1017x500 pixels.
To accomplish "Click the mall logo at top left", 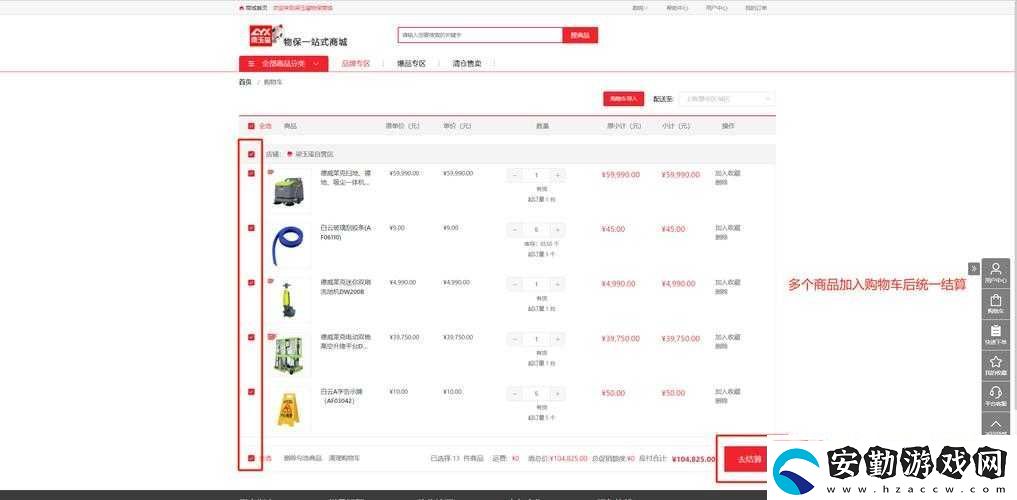I will (x=267, y=36).
